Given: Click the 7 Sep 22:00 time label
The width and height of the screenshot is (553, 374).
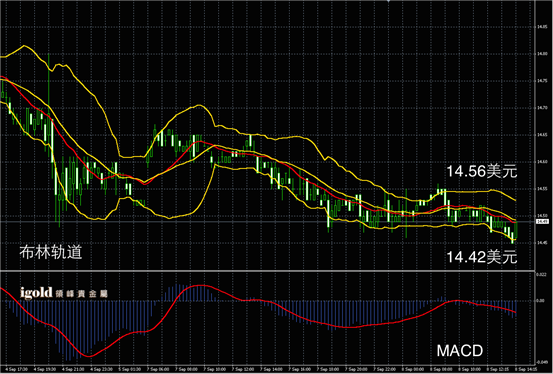Looking at the screenshot, I should pos(384,369).
